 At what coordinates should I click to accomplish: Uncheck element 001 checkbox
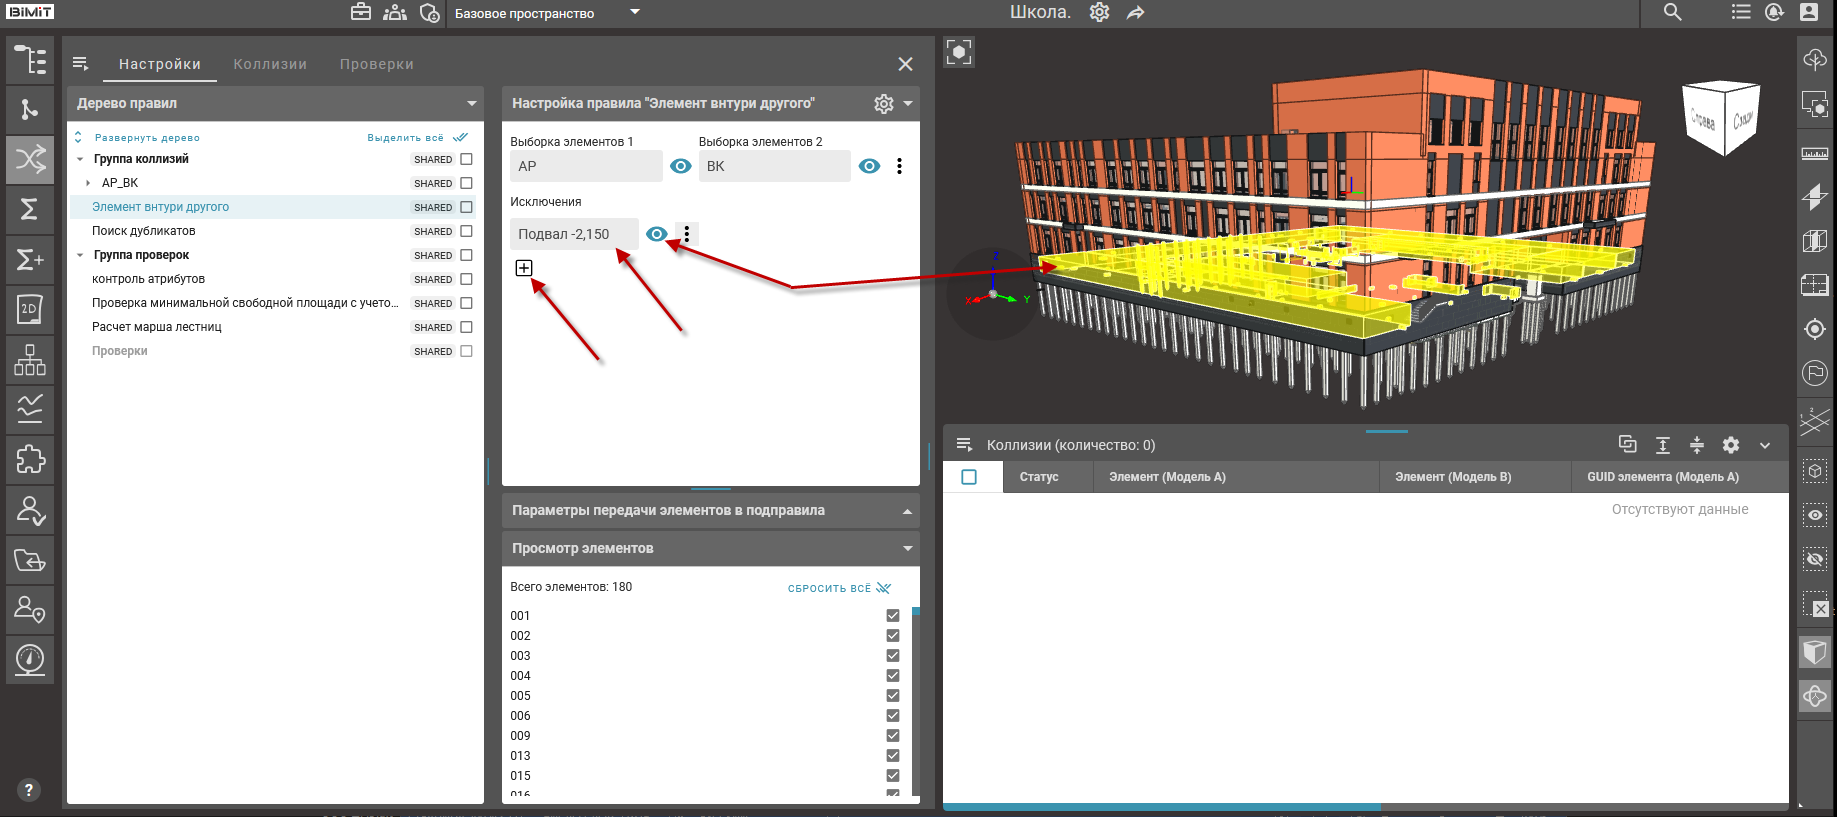893,616
